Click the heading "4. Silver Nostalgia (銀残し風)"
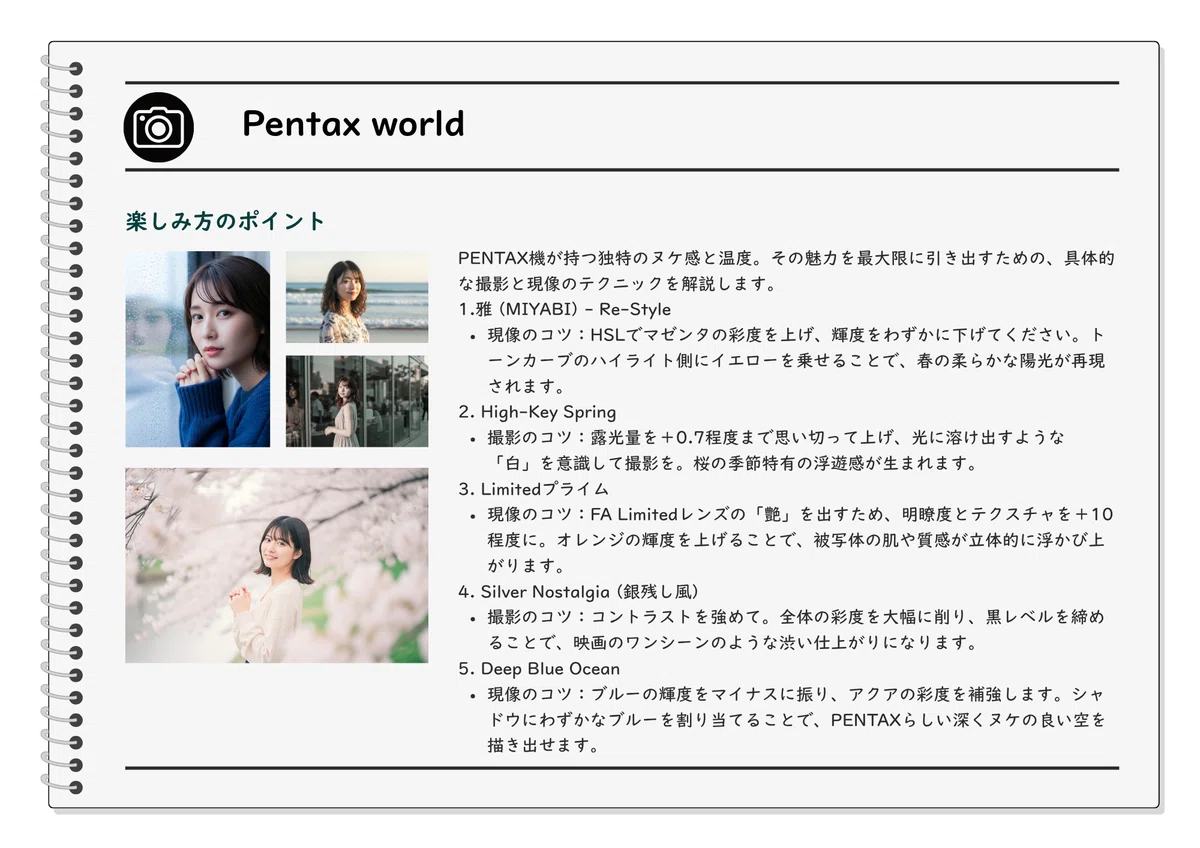 tap(578, 592)
